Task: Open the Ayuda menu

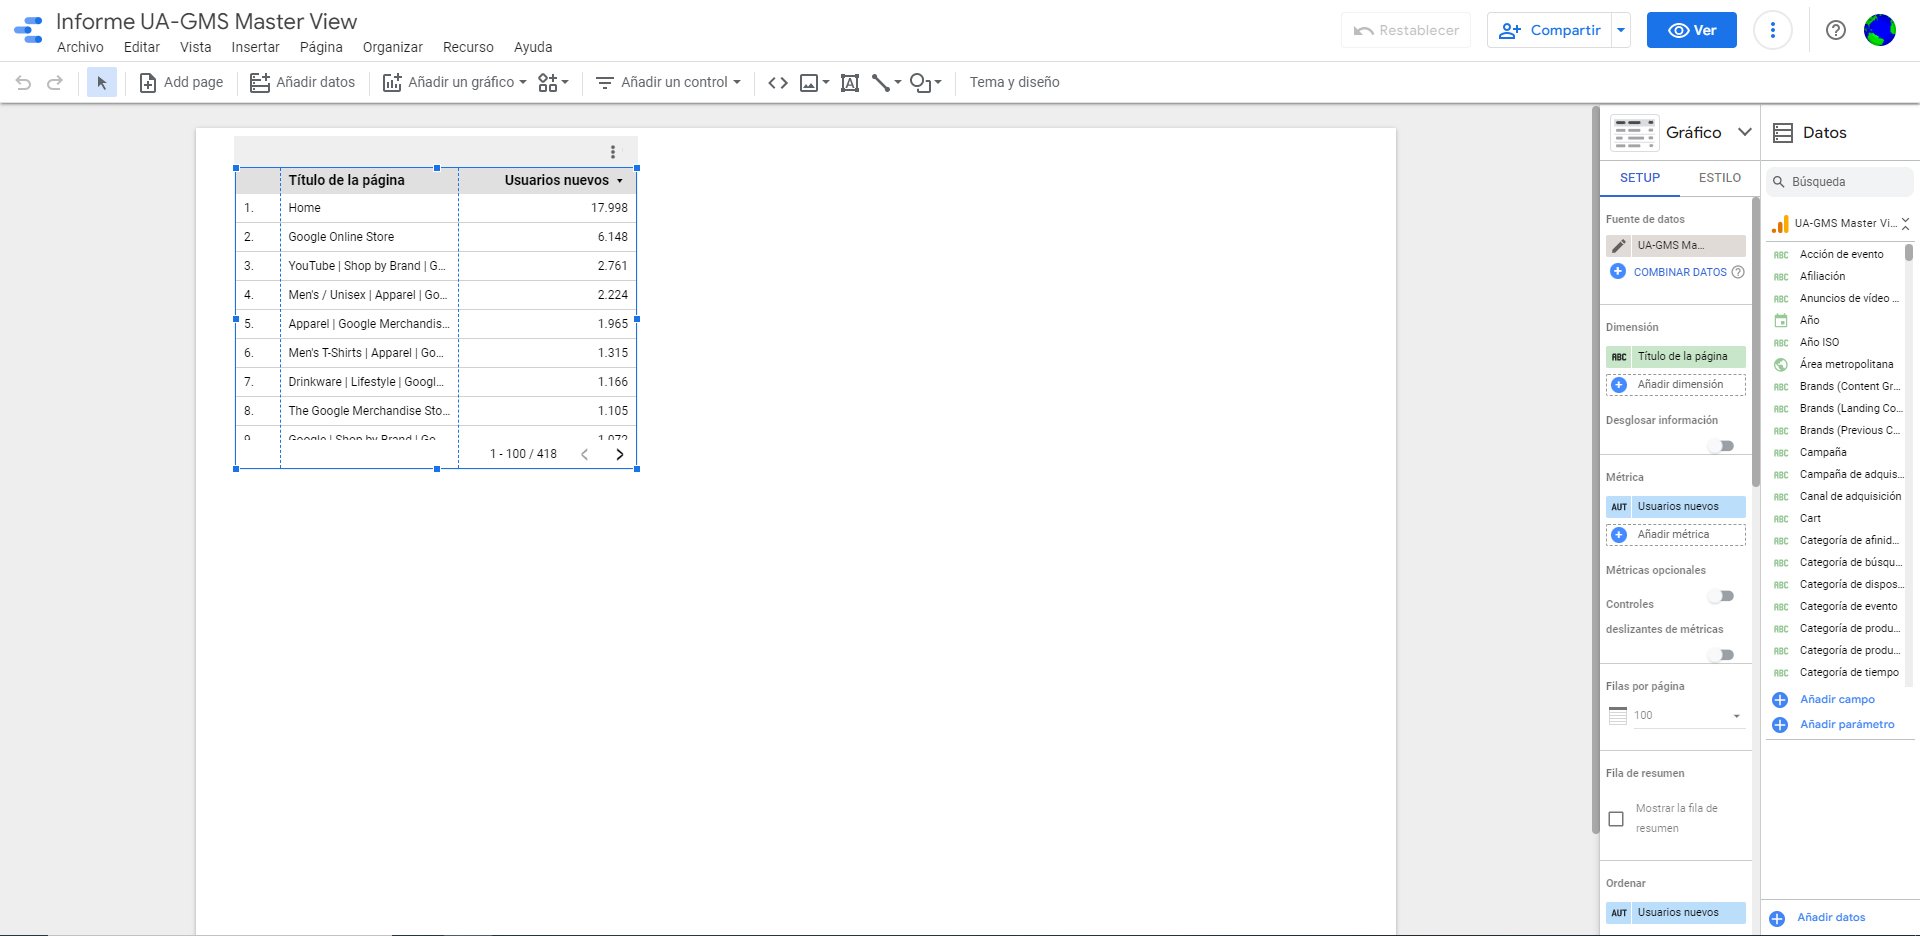Action: coord(533,47)
